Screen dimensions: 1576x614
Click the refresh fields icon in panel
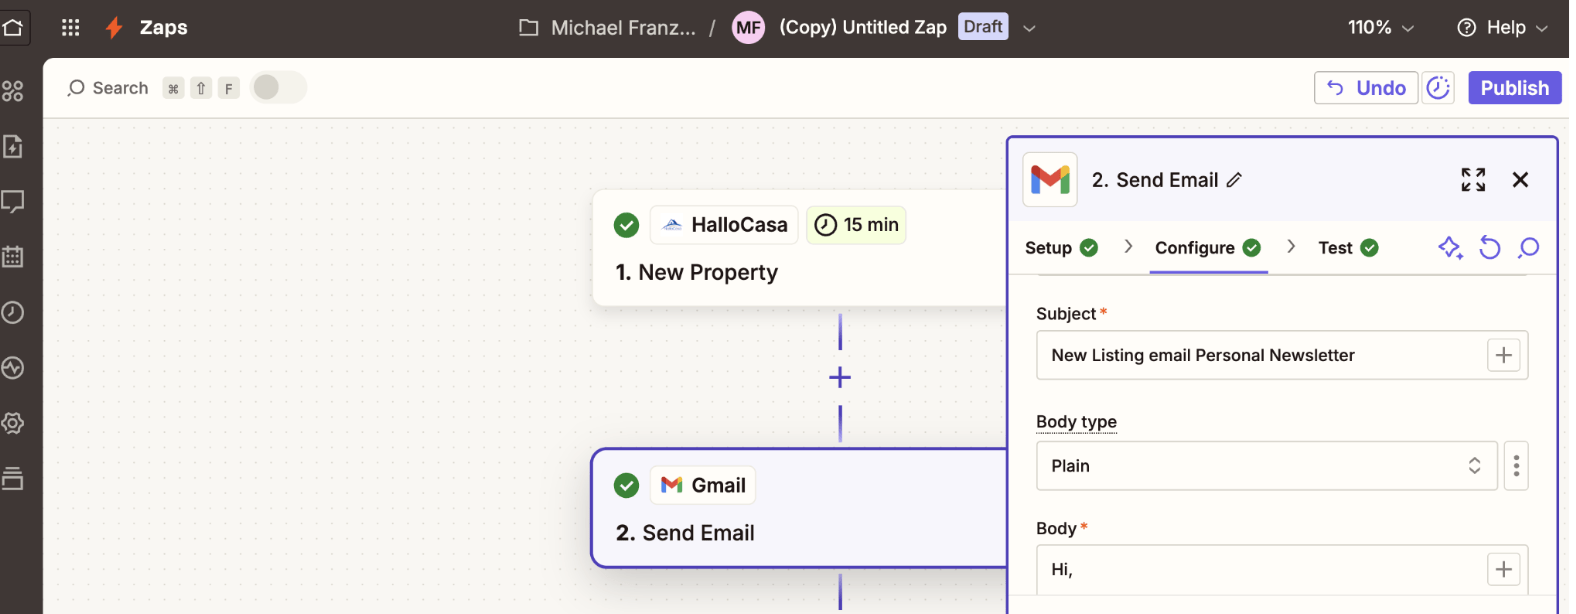click(1490, 247)
